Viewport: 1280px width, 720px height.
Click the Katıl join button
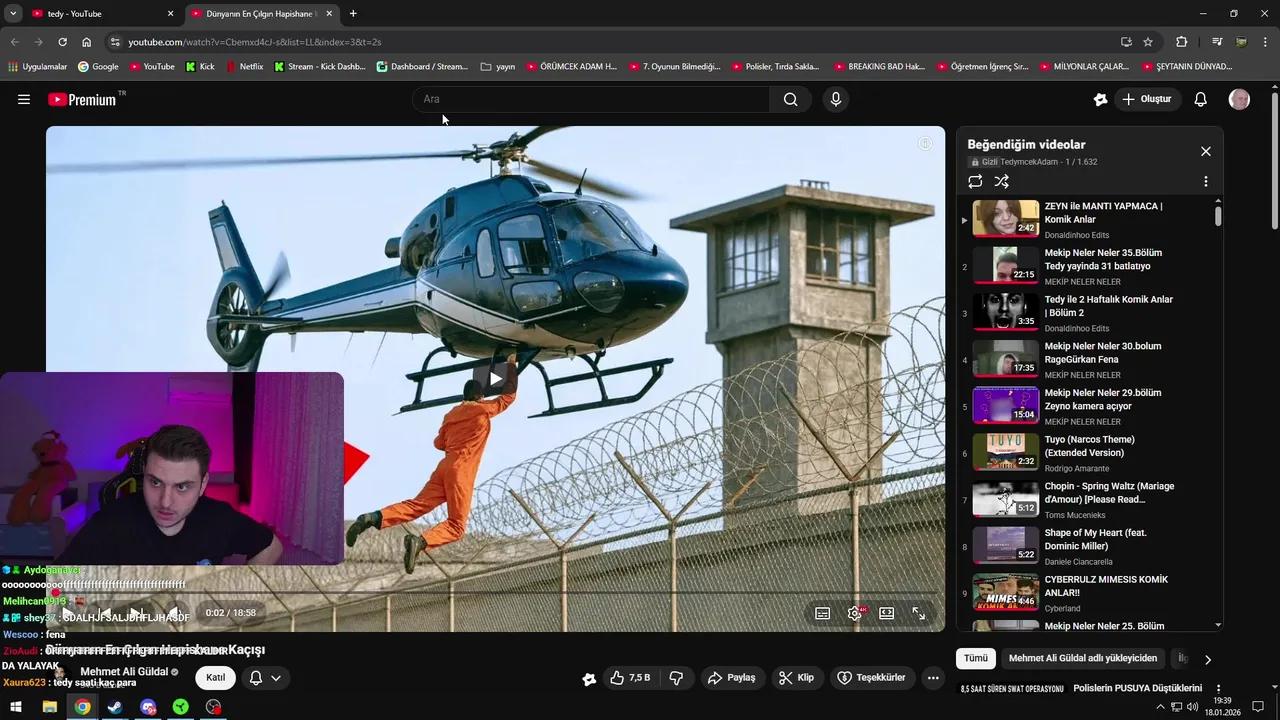pos(216,677)
